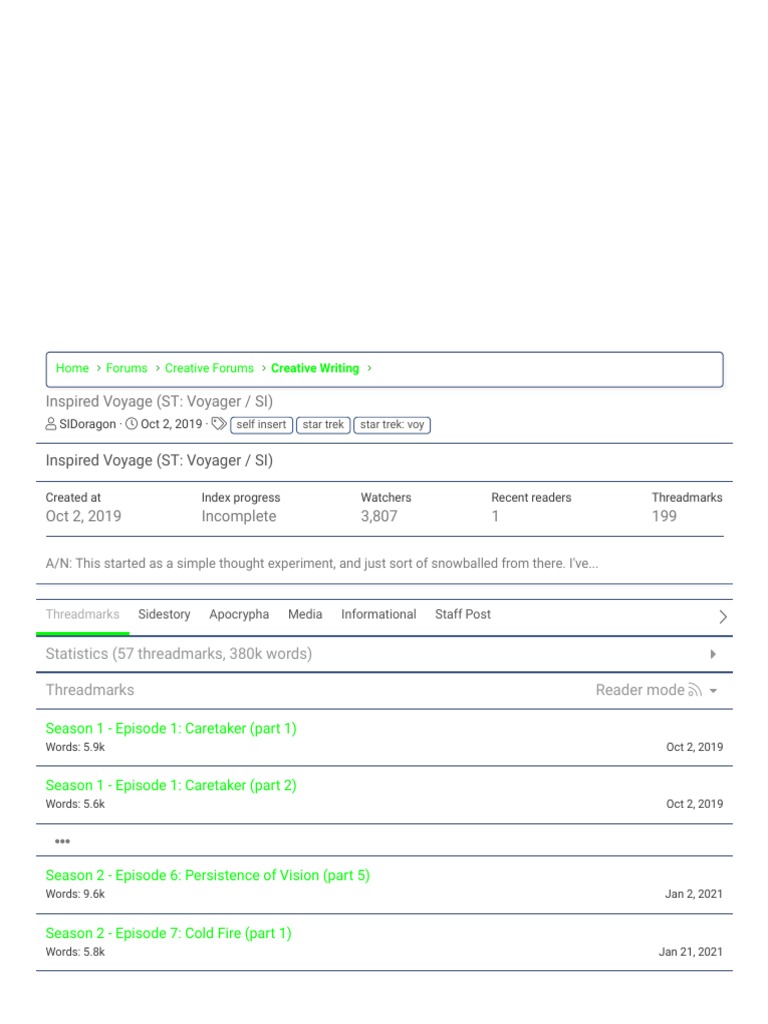Image resolution: width=768 pixels, height=1024 pixels.
Task: Open the Staff Post tab
Action: pyautogui.click(x=463, y=615)
